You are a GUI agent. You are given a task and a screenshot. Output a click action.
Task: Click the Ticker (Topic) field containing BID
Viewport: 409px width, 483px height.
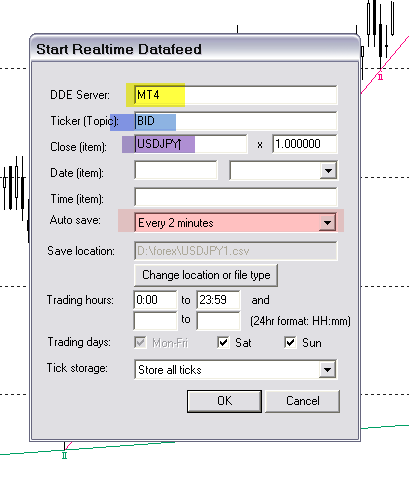pos(236,121)
